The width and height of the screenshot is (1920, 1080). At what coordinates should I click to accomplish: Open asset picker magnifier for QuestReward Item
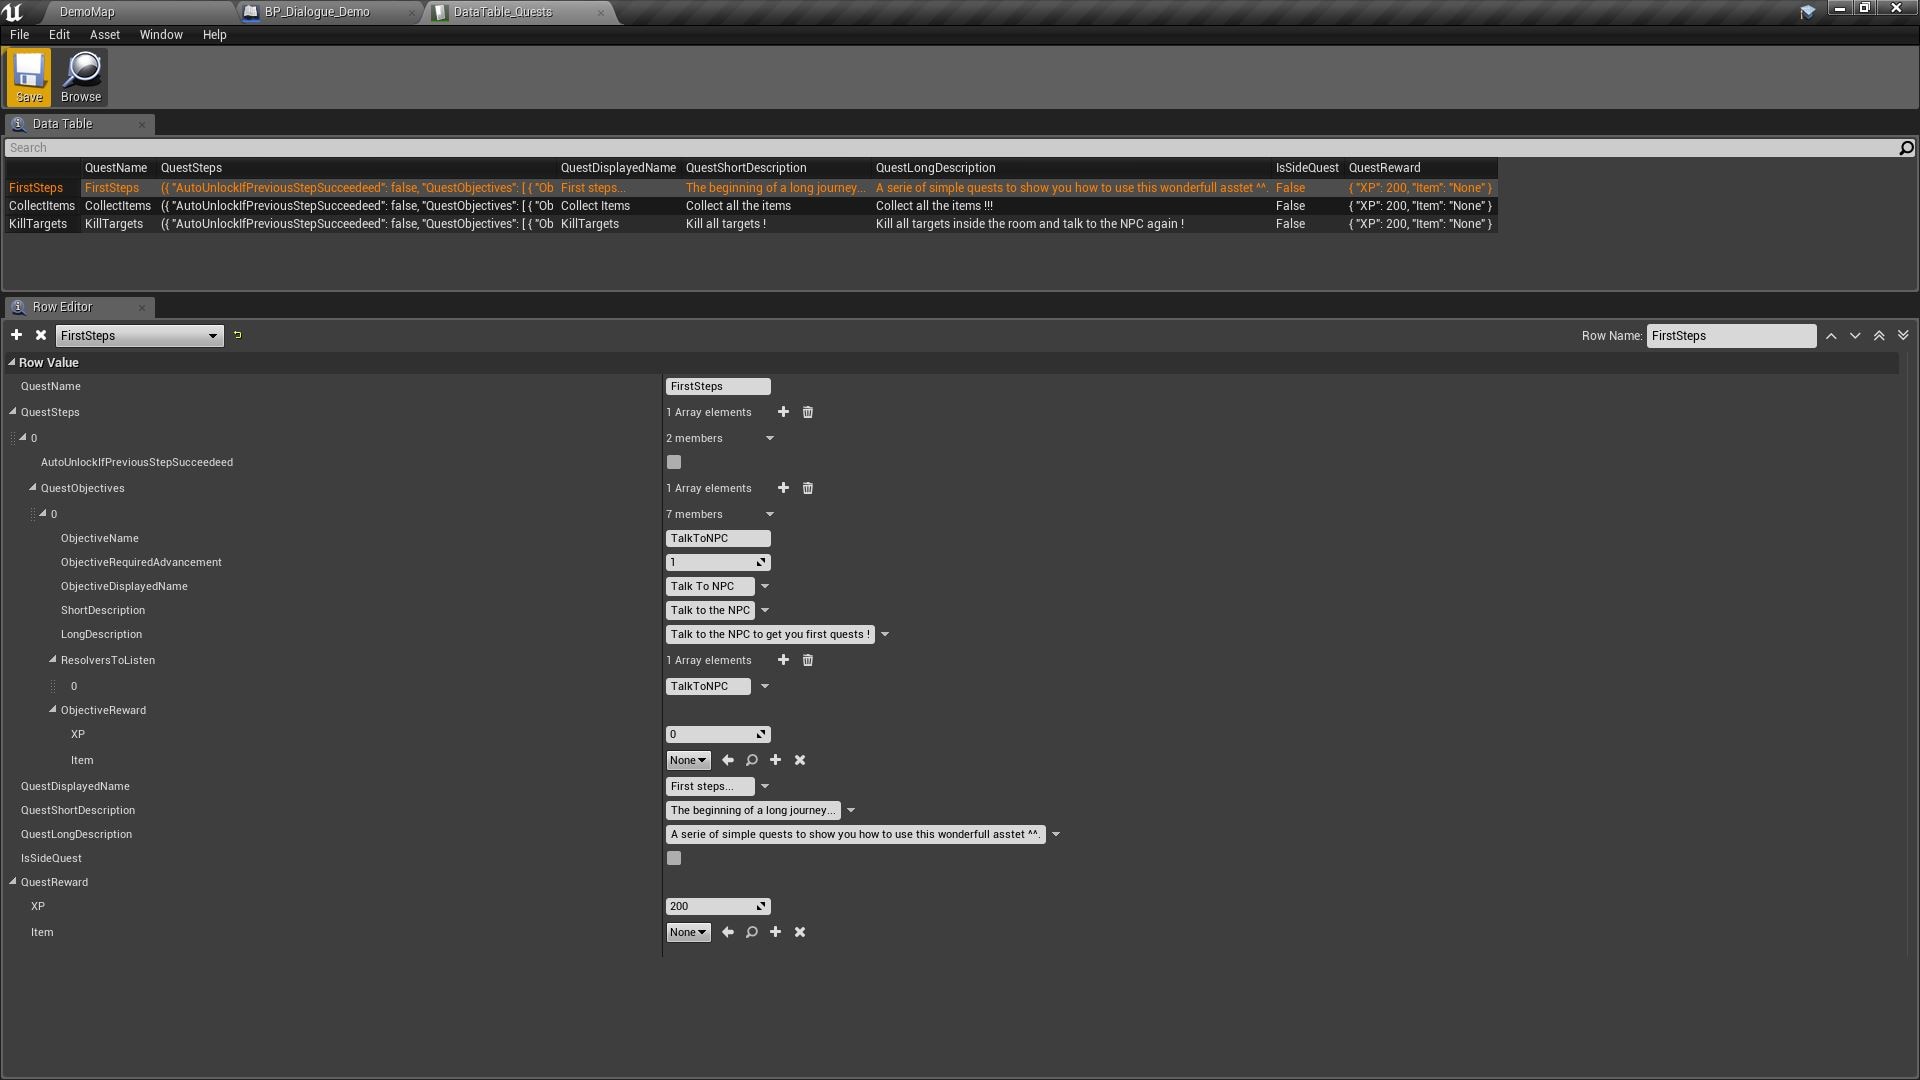pyautogui.click(x=751, y=931)
